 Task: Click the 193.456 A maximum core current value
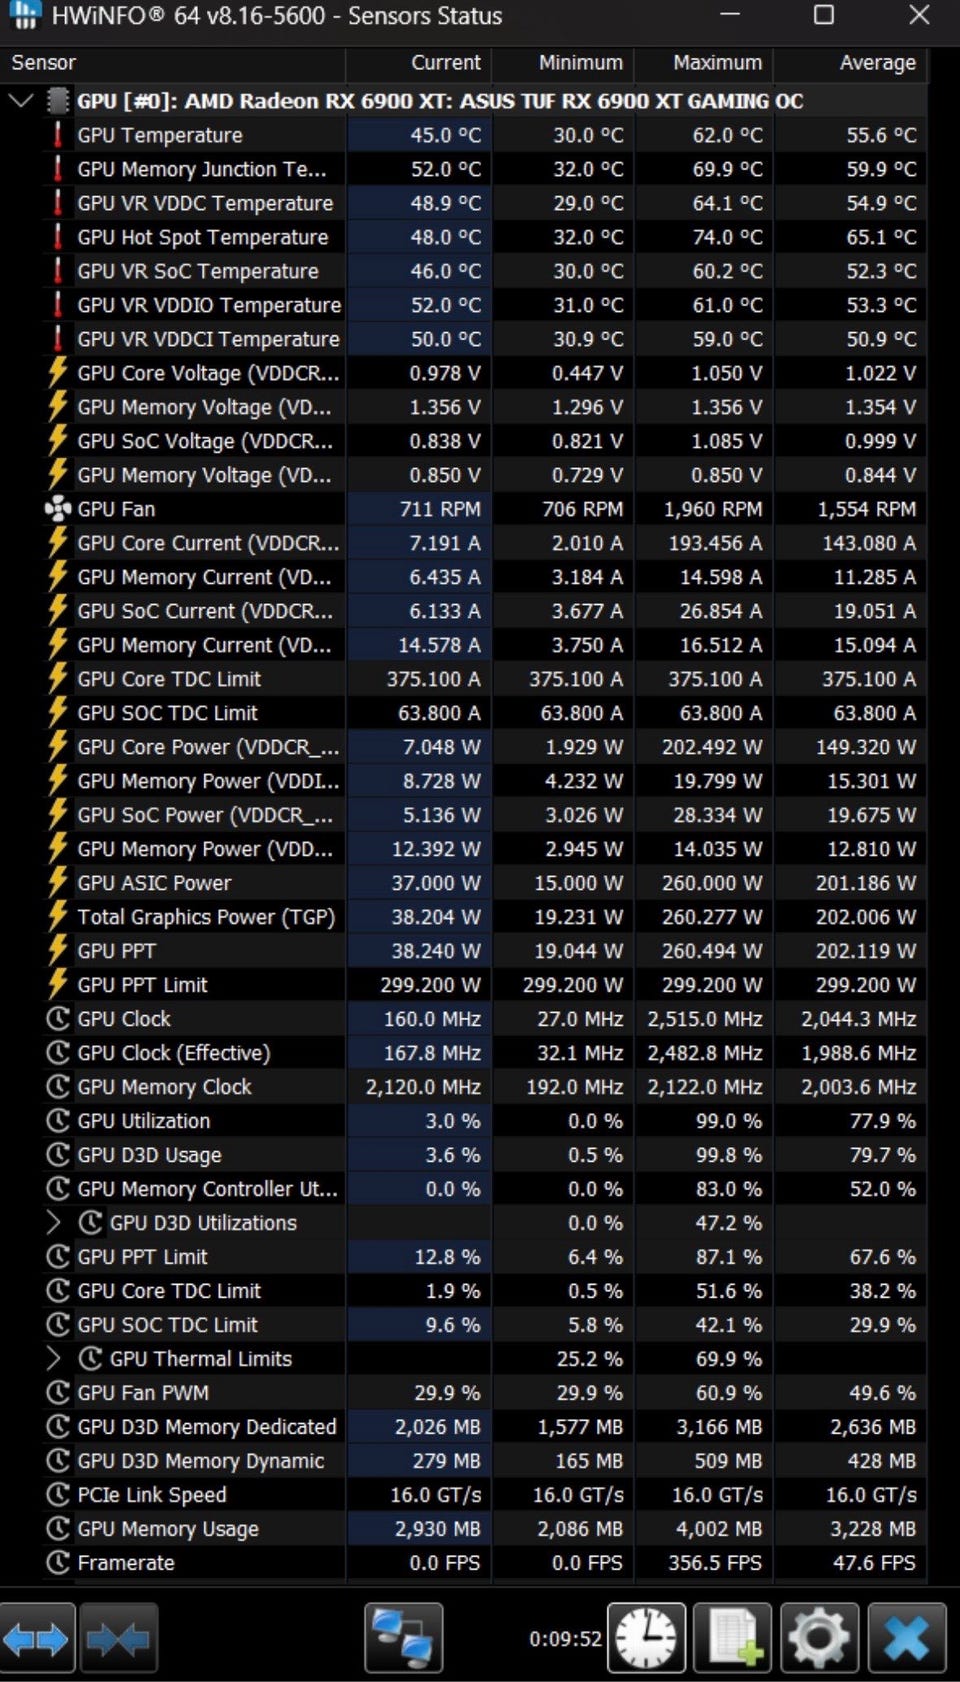coord(715,543)
